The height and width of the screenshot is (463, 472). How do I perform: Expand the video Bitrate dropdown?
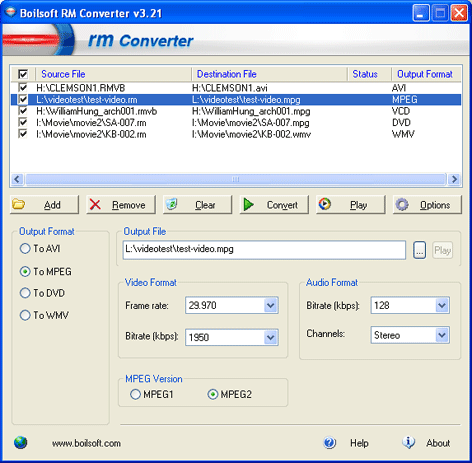click(x=270, y=337)
